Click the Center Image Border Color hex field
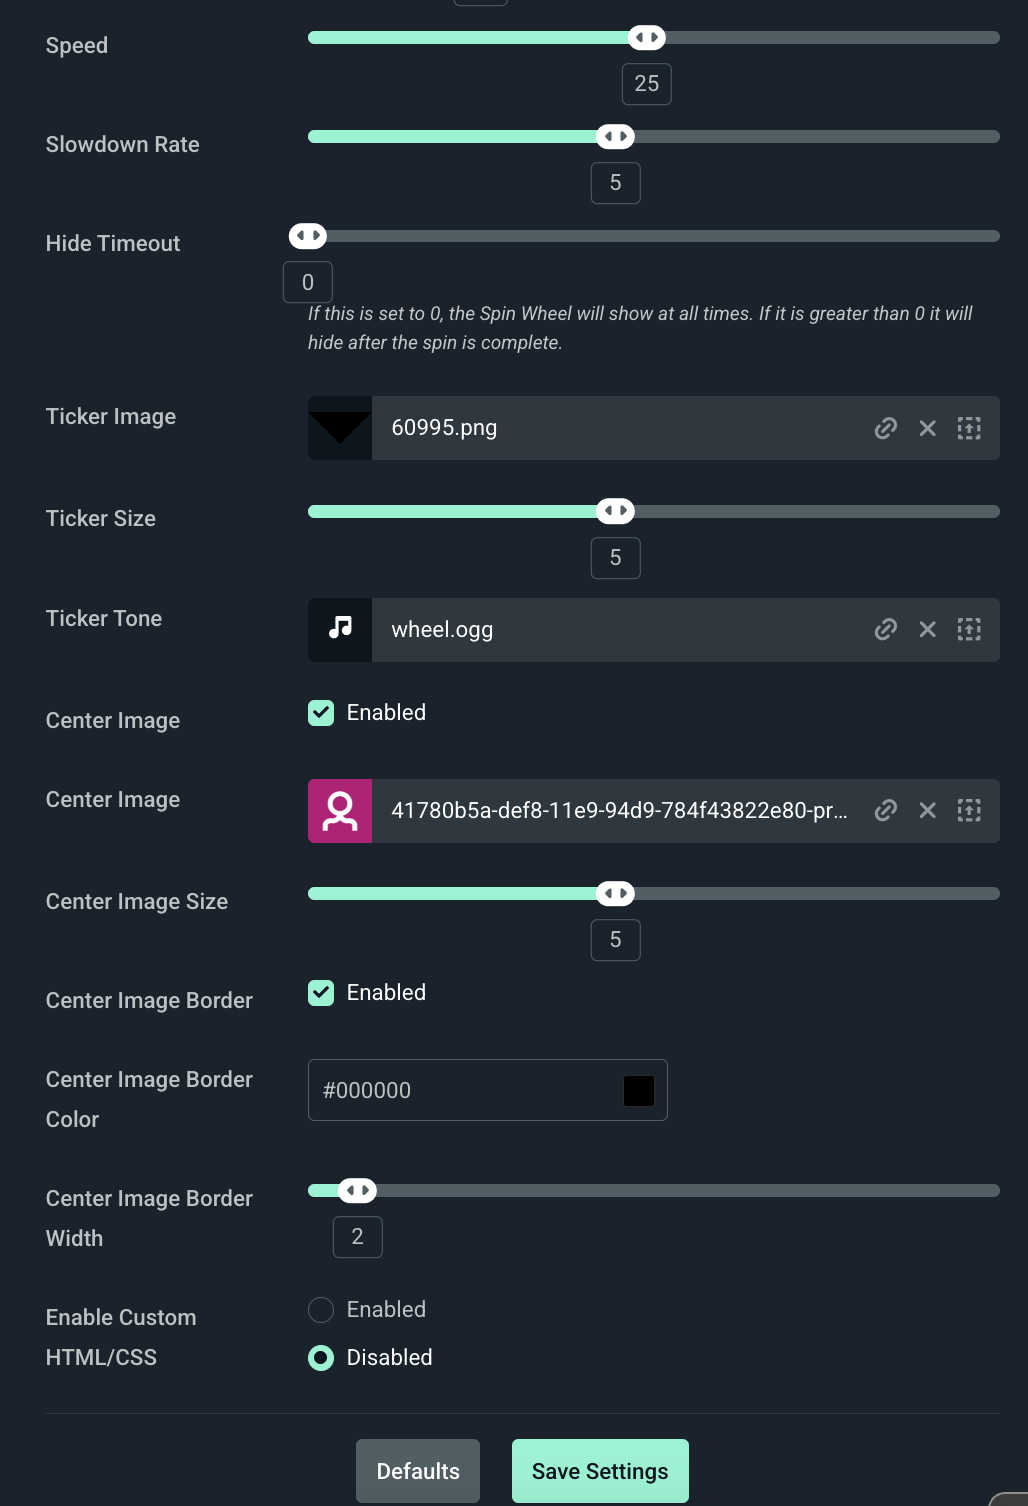Image resolution: width=1028 pixels, height=1506 pixels. click(x=460, y=1090)
